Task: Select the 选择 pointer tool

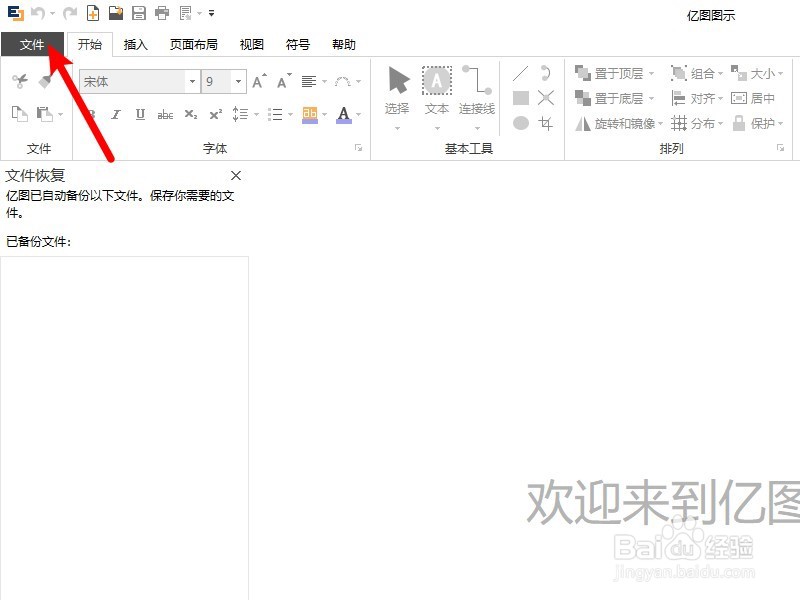Action: coord(397,92)
